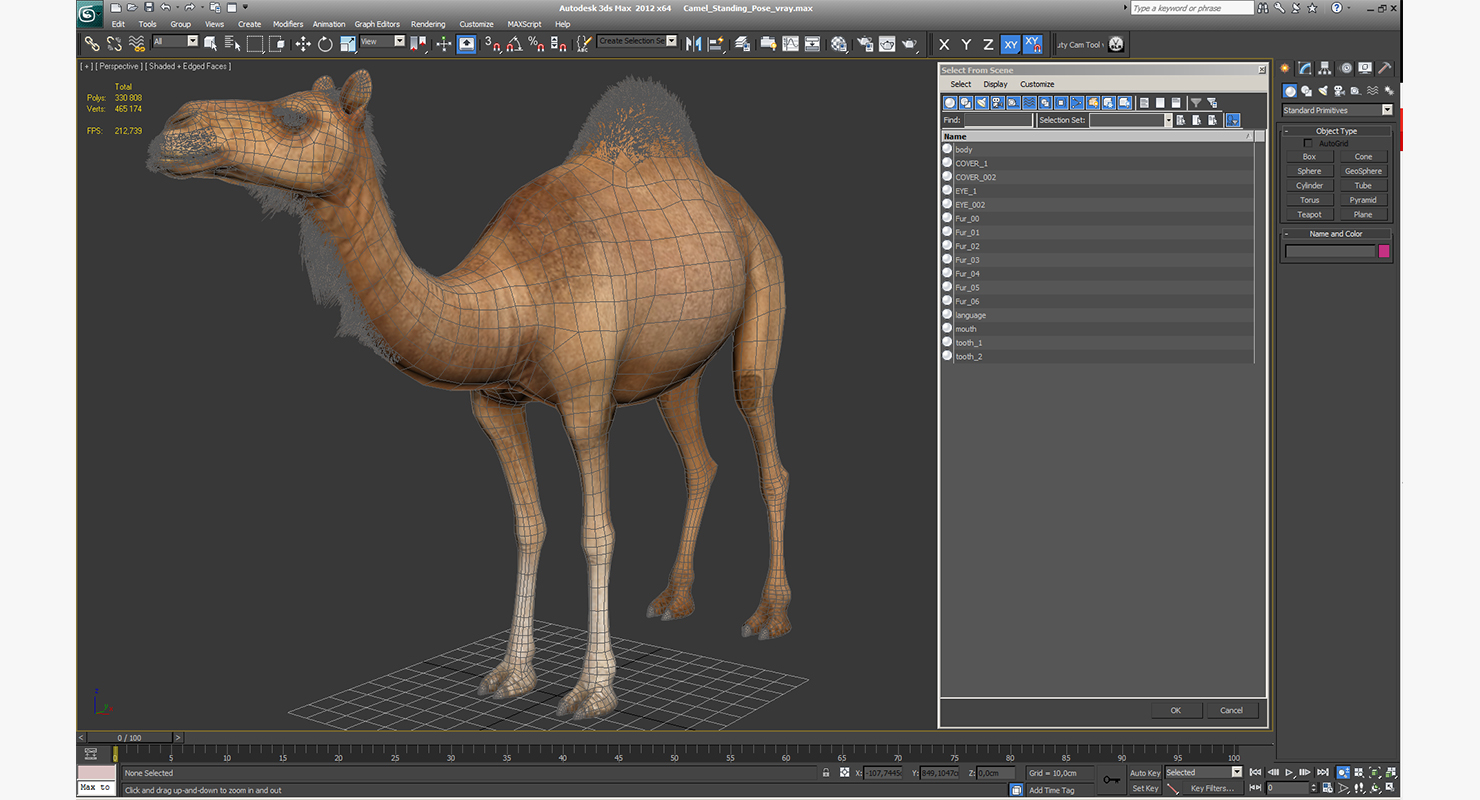Toggle 3D Snaps button
The image size is (1480, 800).
point(492,44)
